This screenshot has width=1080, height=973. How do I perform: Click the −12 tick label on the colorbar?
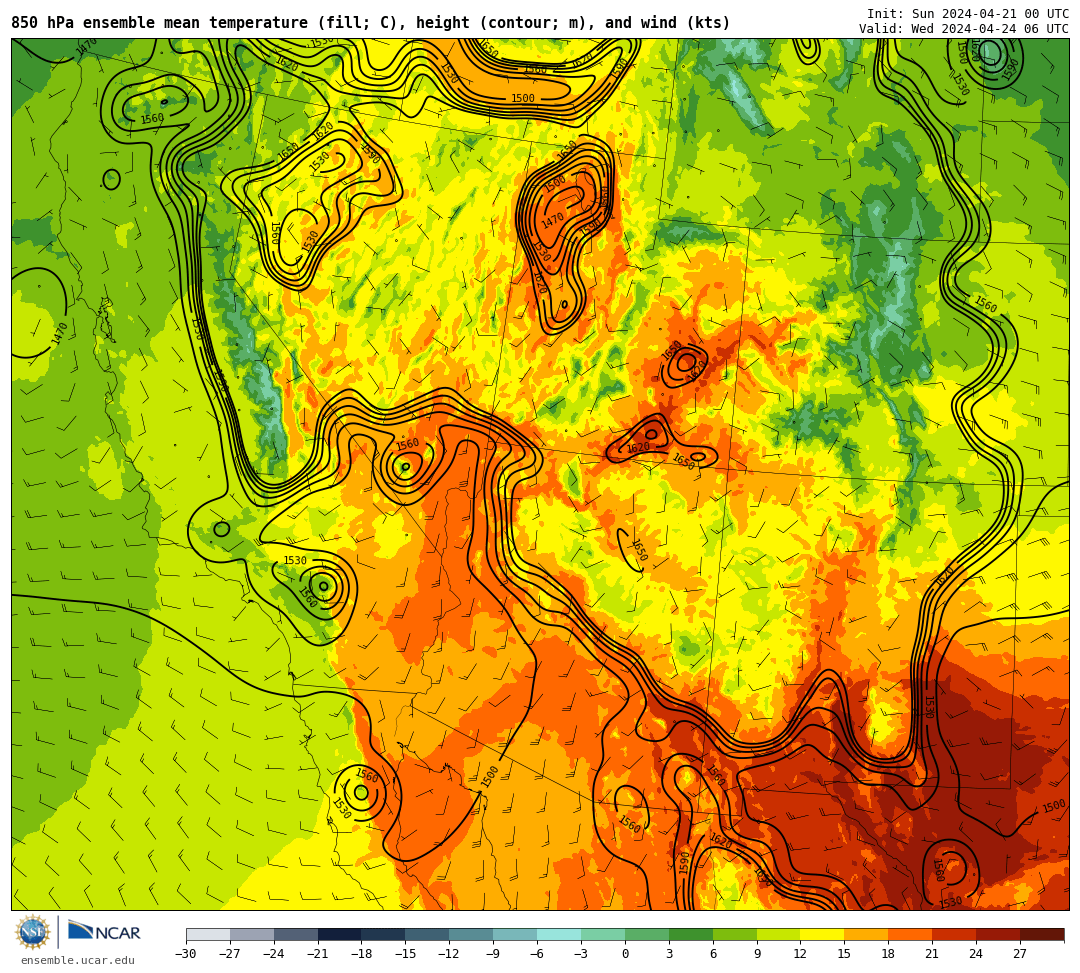[450, 954]
